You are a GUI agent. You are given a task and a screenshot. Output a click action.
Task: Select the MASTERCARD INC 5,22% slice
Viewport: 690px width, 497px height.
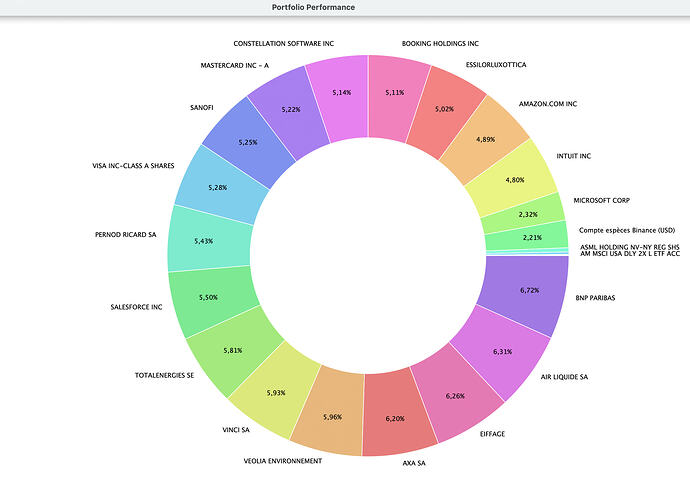click(x=290, y=108)
